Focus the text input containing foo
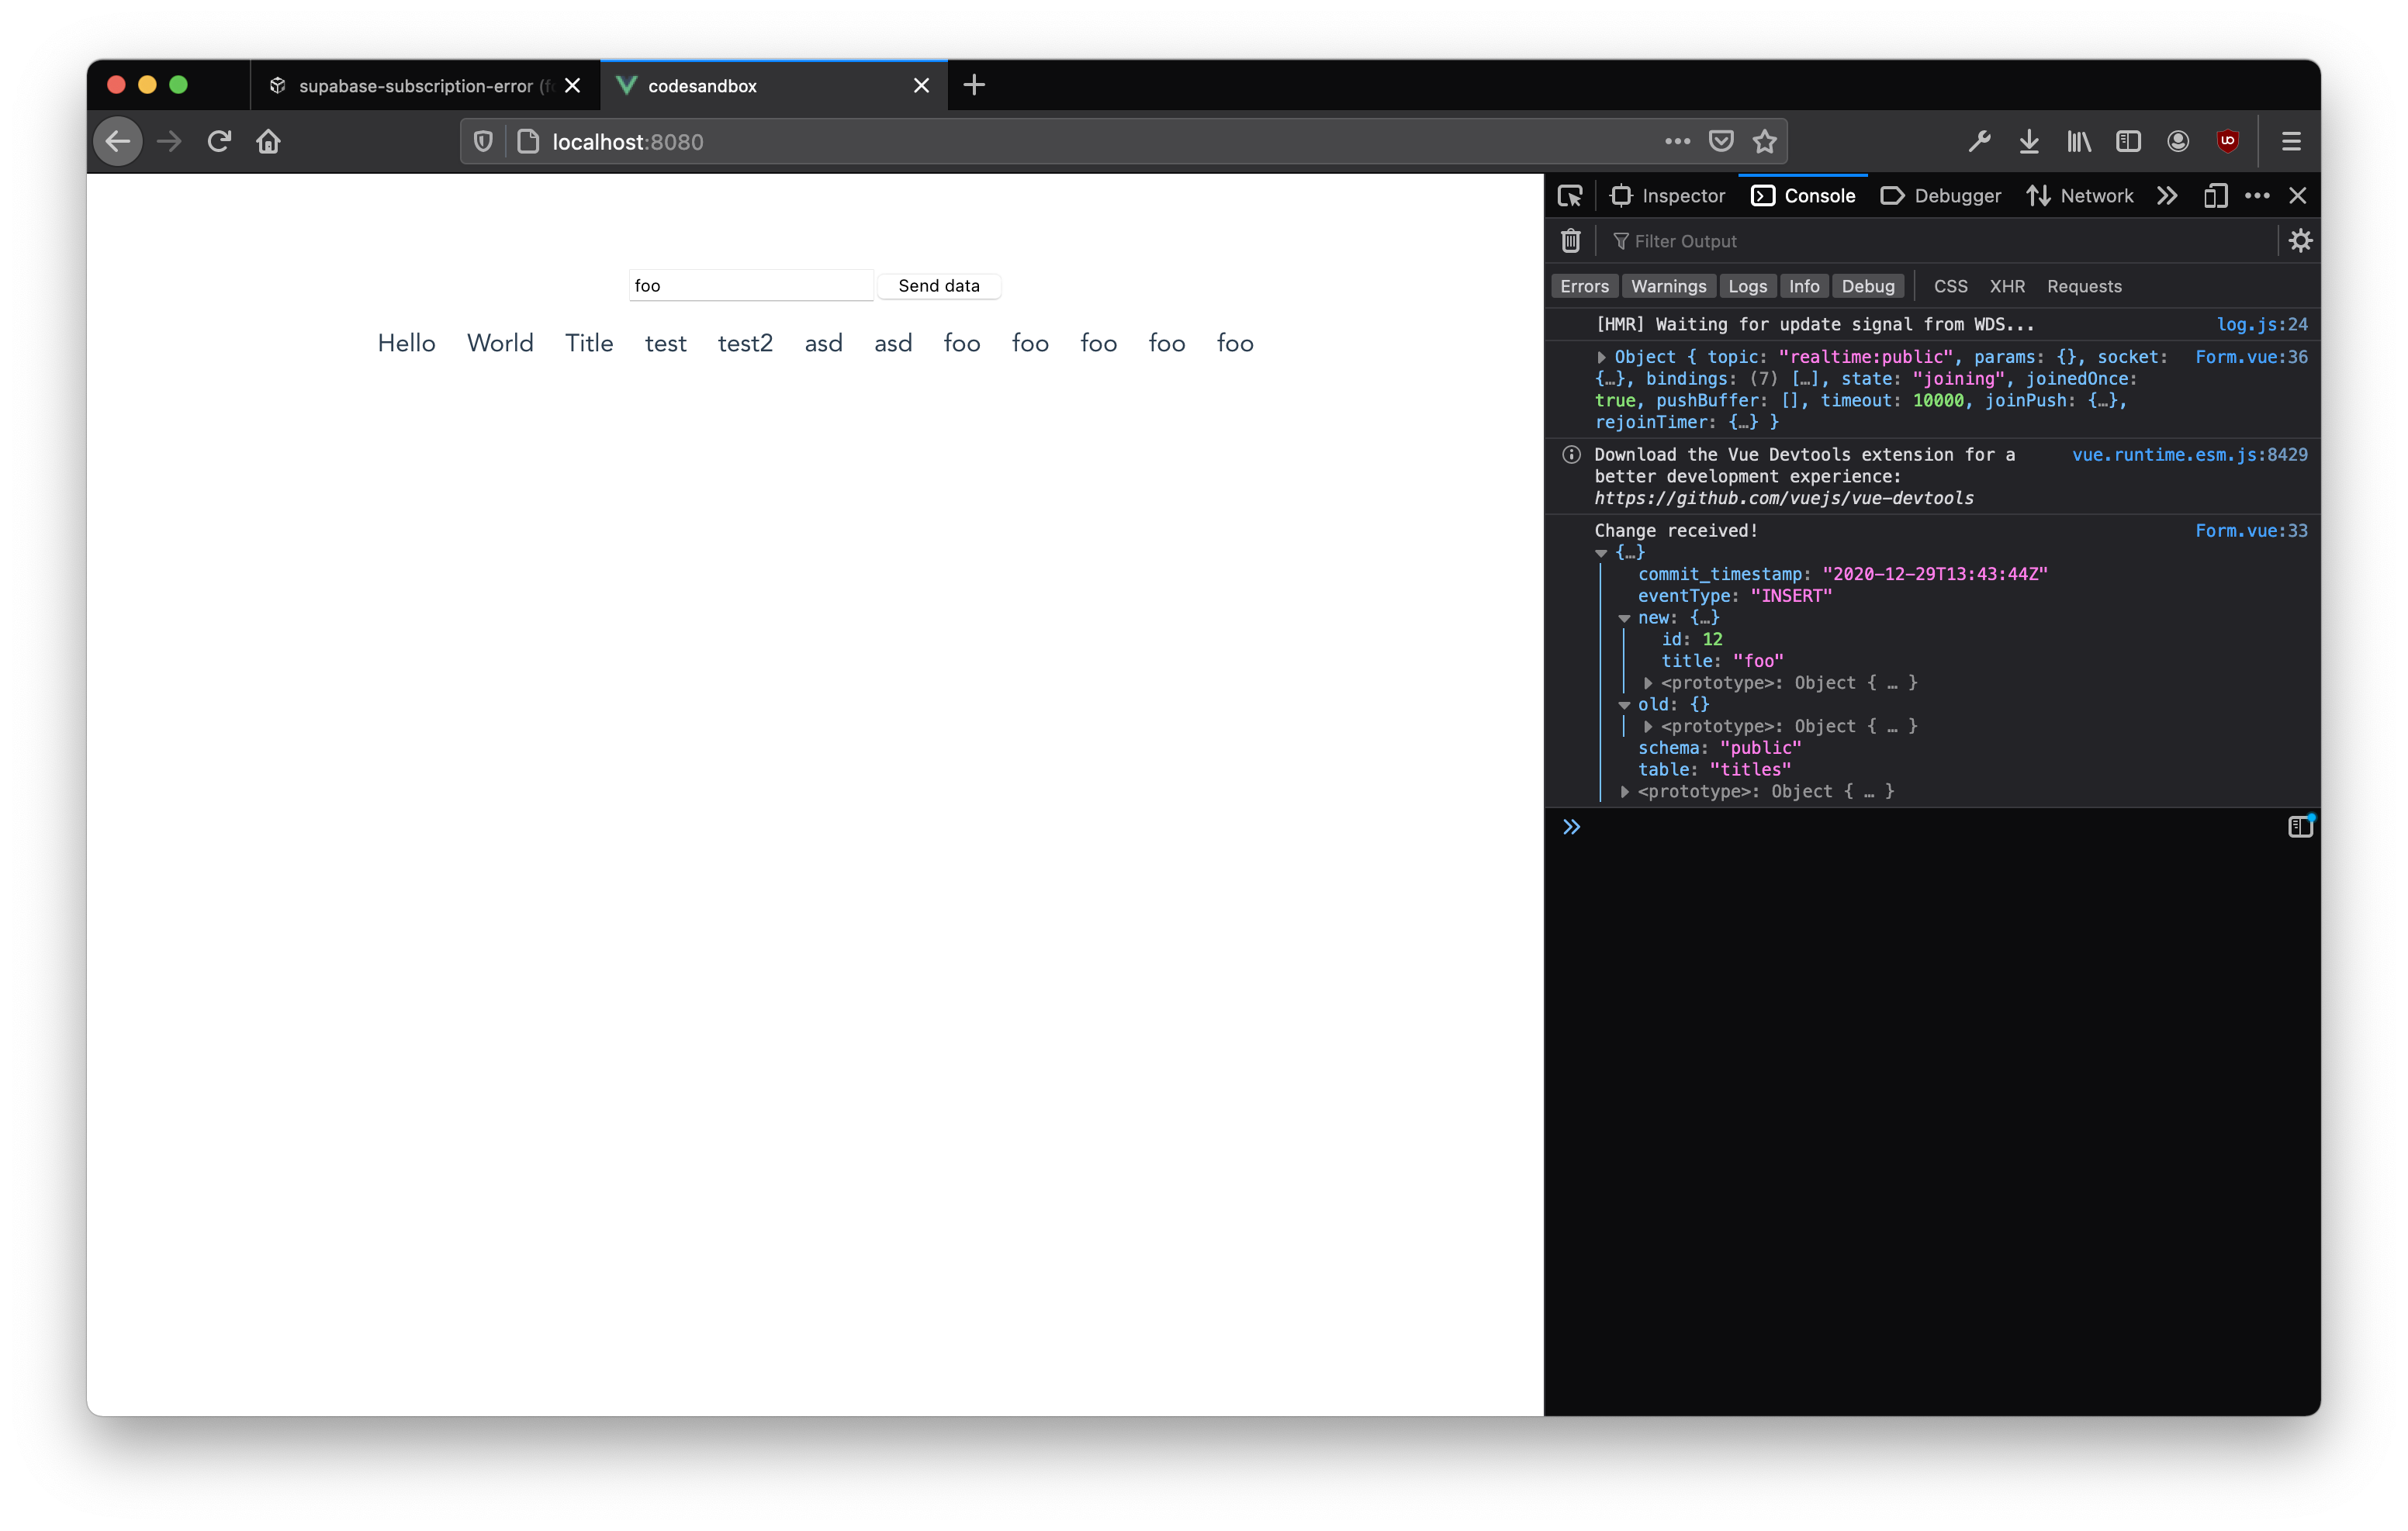Screen dimensions: 2408x1531 pyautogui.click(x=750, y=286)
